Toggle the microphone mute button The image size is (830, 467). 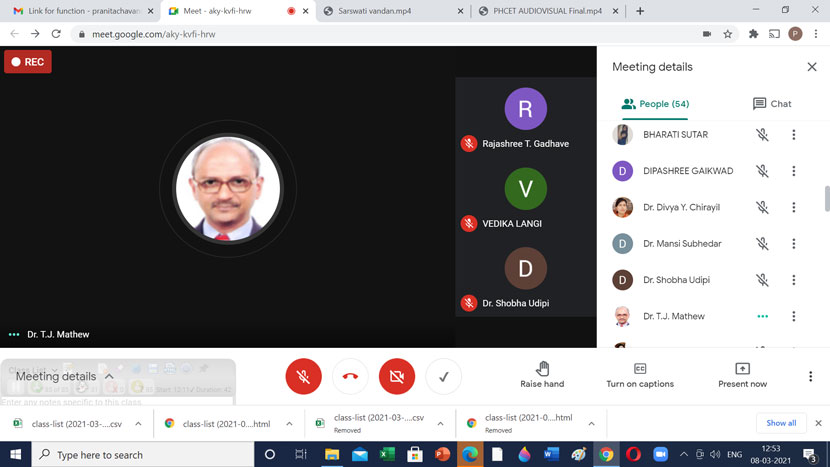click(x=303, y=377)
